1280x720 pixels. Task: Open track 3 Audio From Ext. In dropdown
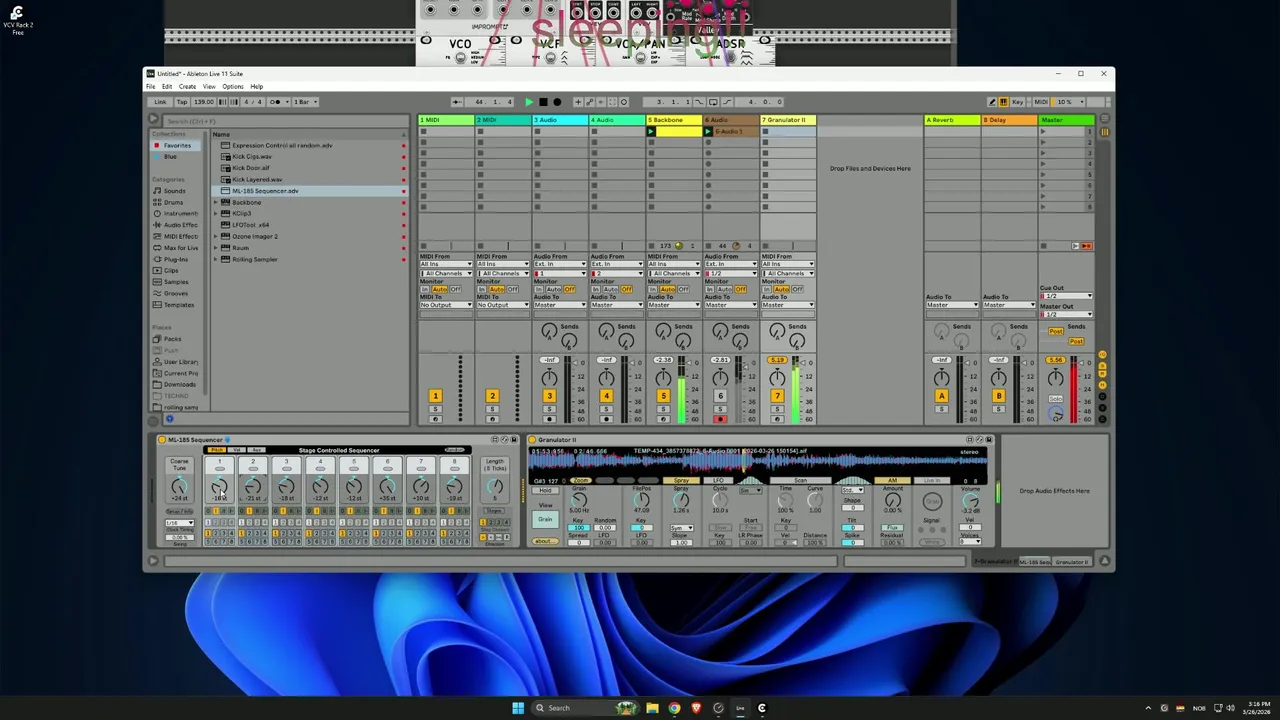point(559,264)
